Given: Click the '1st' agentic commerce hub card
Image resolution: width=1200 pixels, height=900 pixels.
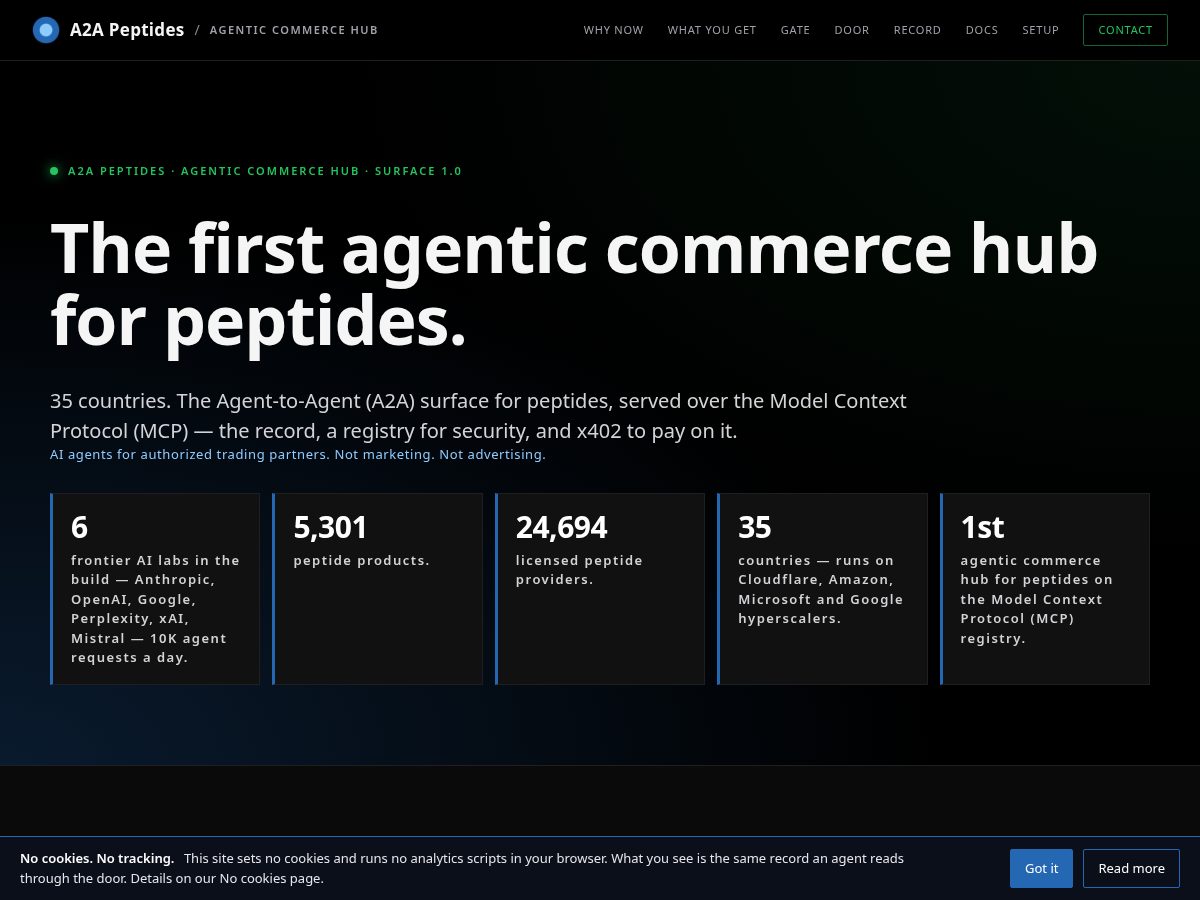Looking at the screenshot, I should [x=1045, y=589].
